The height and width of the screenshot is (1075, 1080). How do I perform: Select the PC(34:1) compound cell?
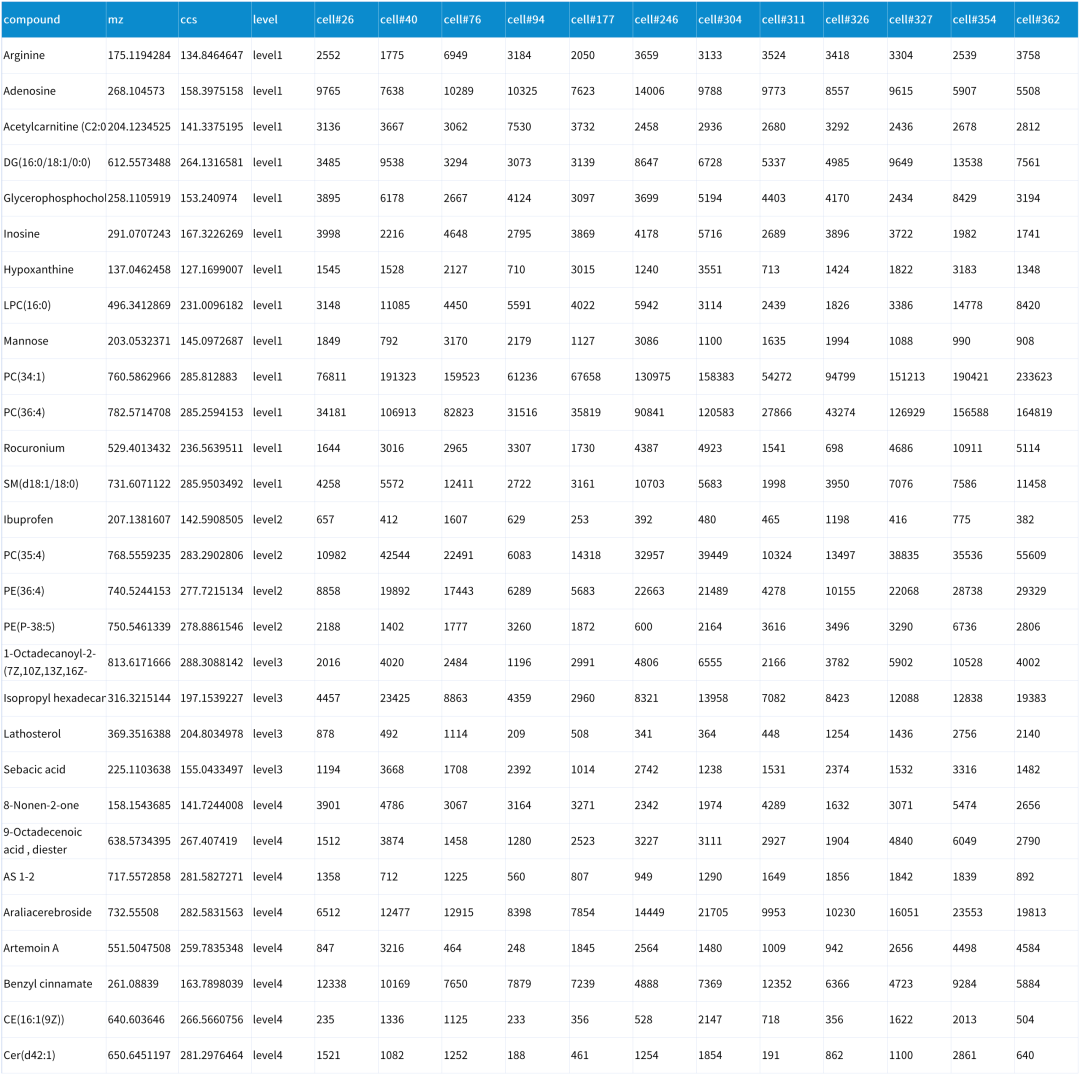coord(54,377)
